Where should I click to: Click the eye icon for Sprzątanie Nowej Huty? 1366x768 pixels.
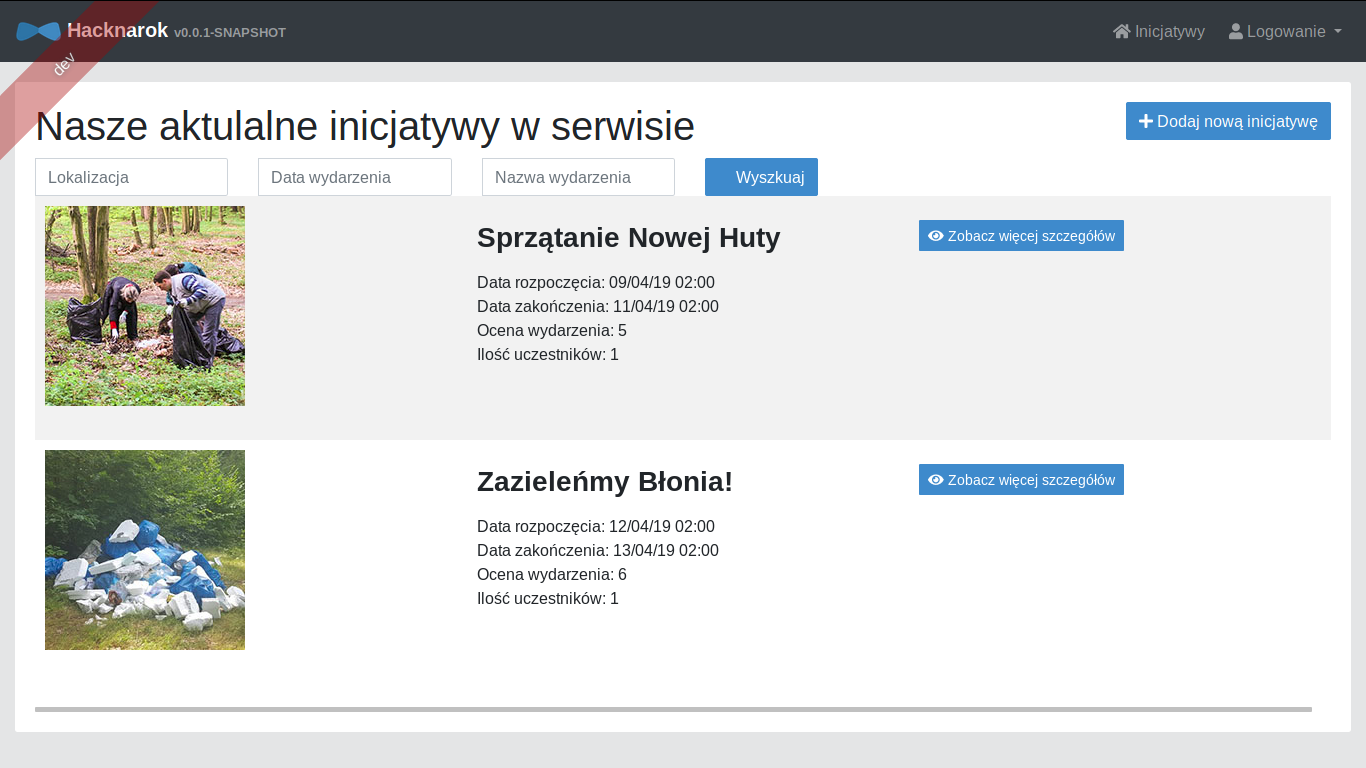tap(936, 236)
